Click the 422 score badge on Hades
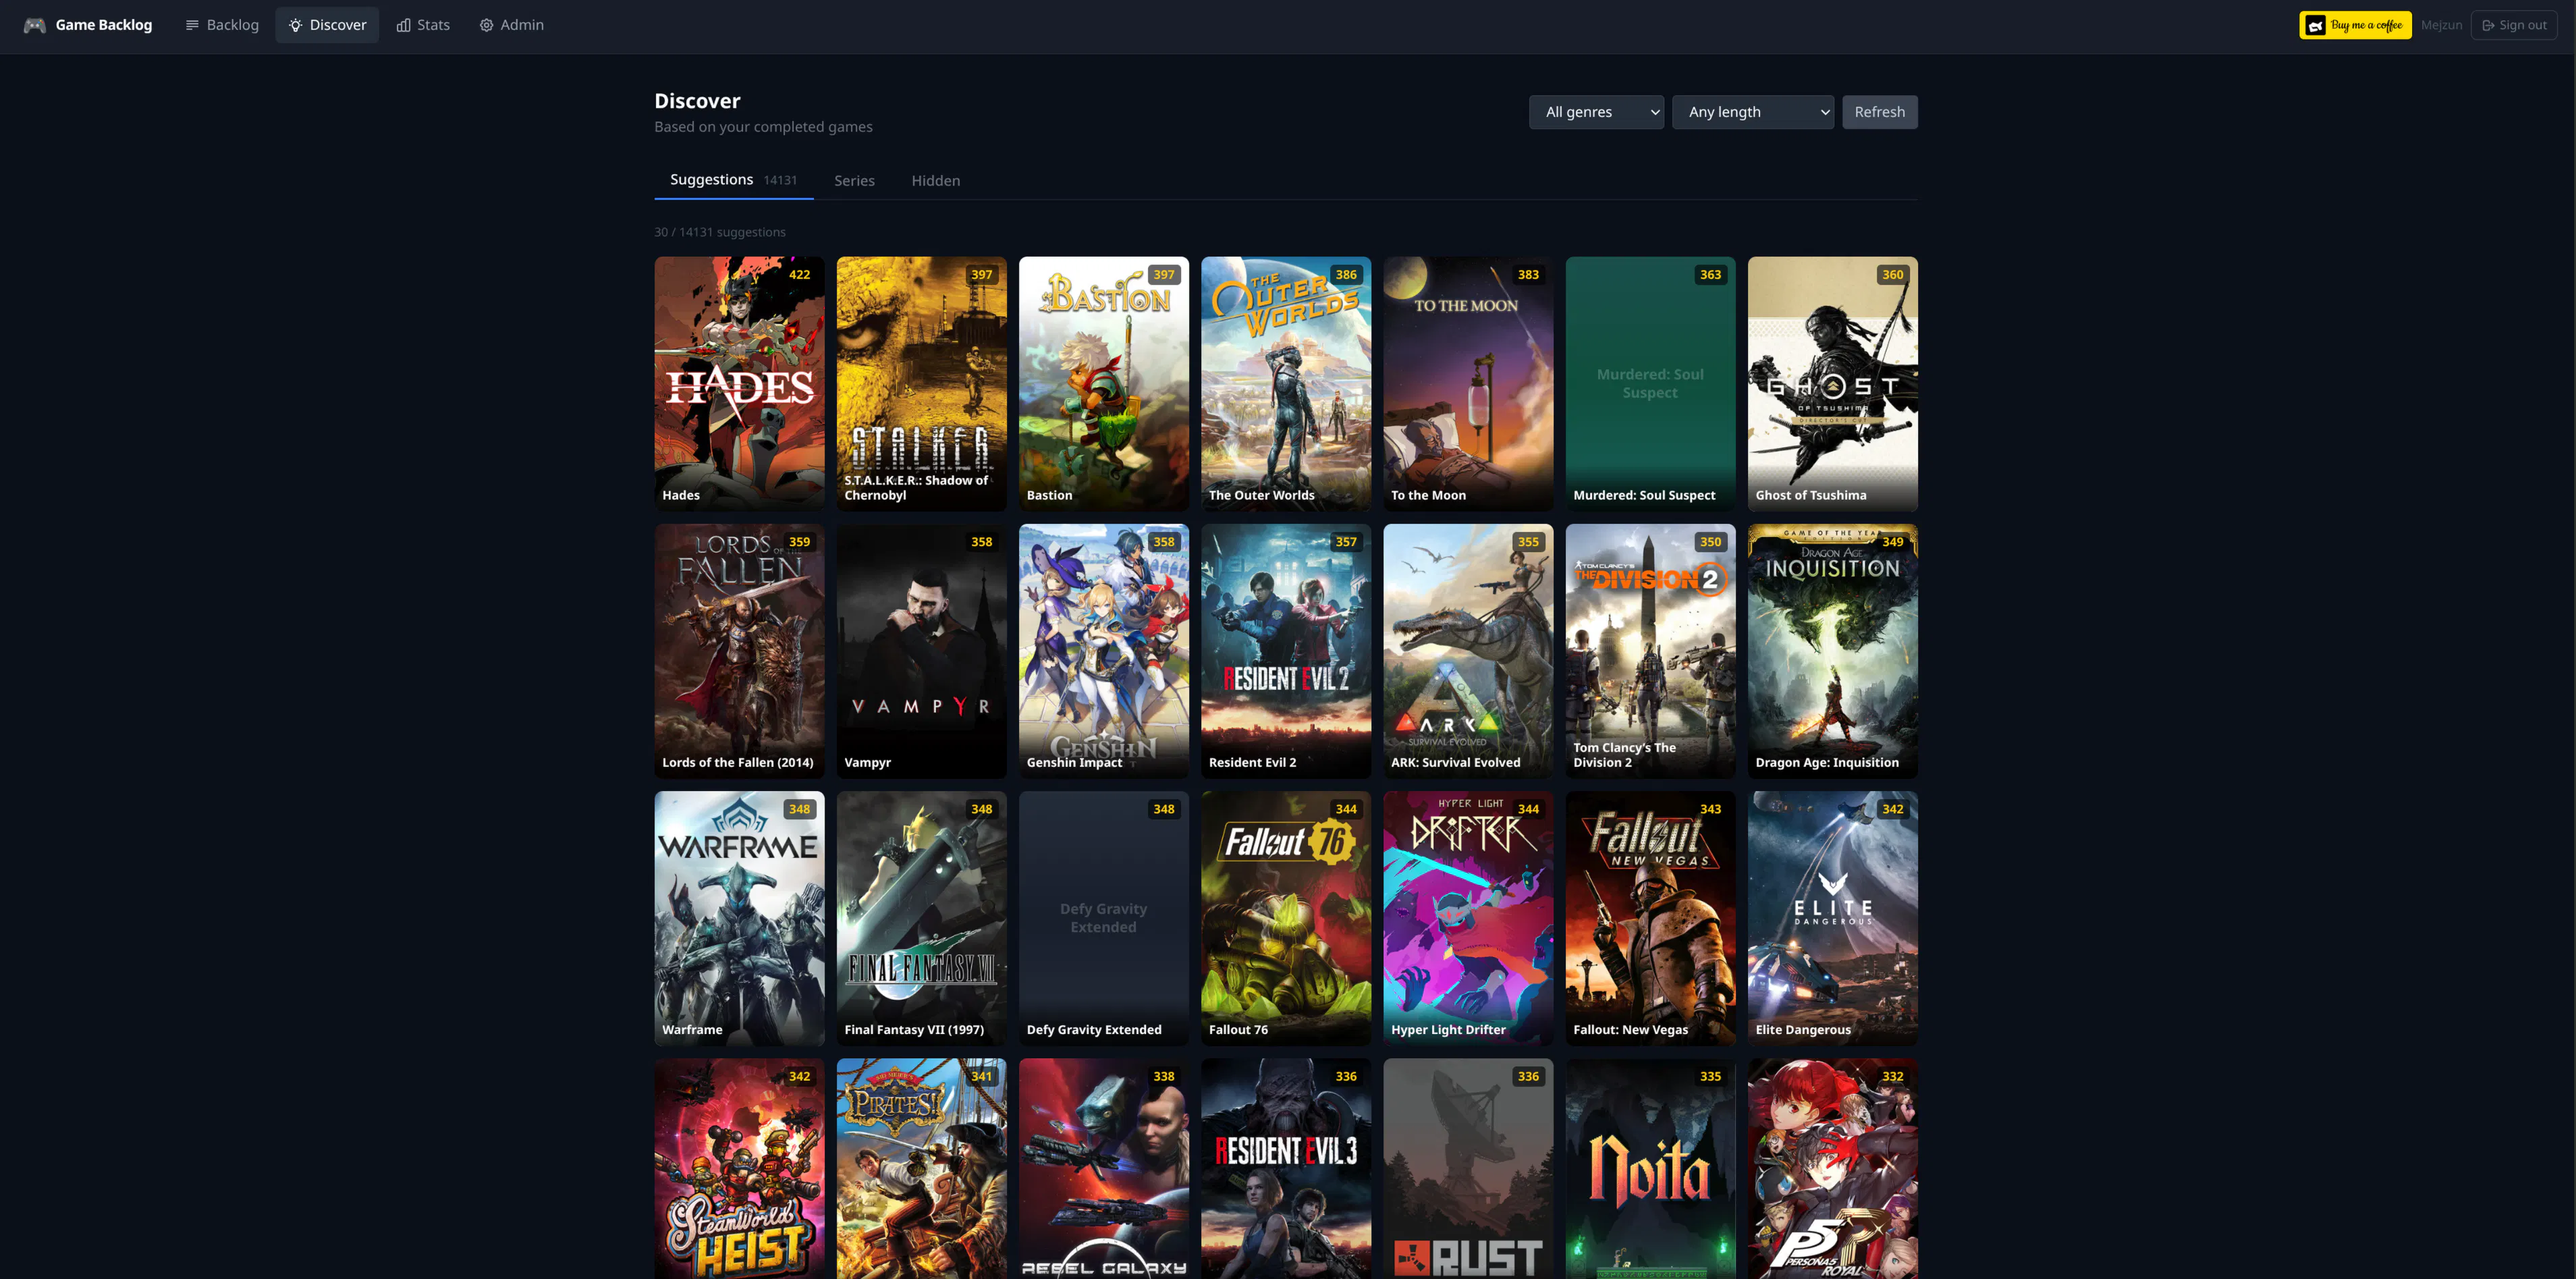Screen dimensions: 2576x1279 pyautogui.click(x=799, y=274)
